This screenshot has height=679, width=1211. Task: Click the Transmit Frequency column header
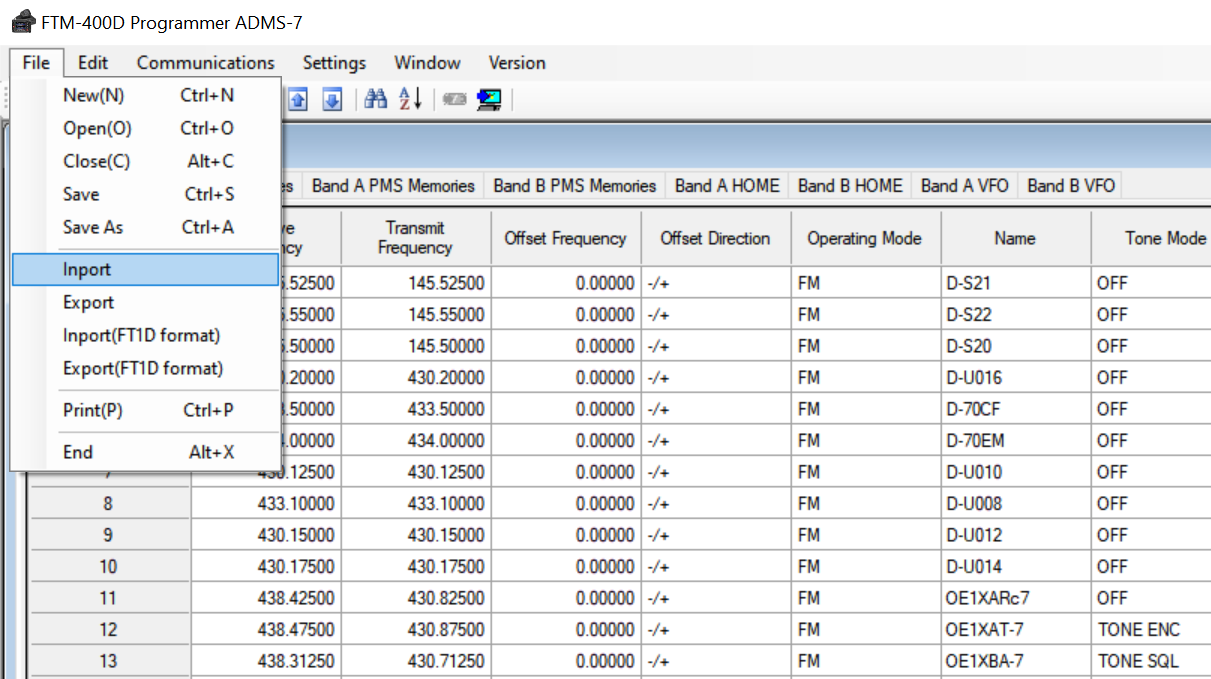pyautogui.click(x=415, y=238)
